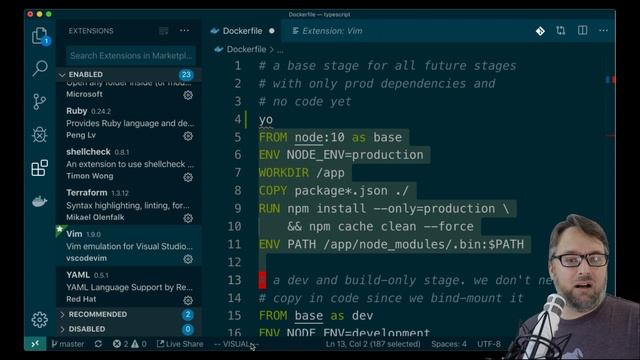Open the Debug view with bug icon
The width and height of the screenshot is (640, 360).
[40, 135]
